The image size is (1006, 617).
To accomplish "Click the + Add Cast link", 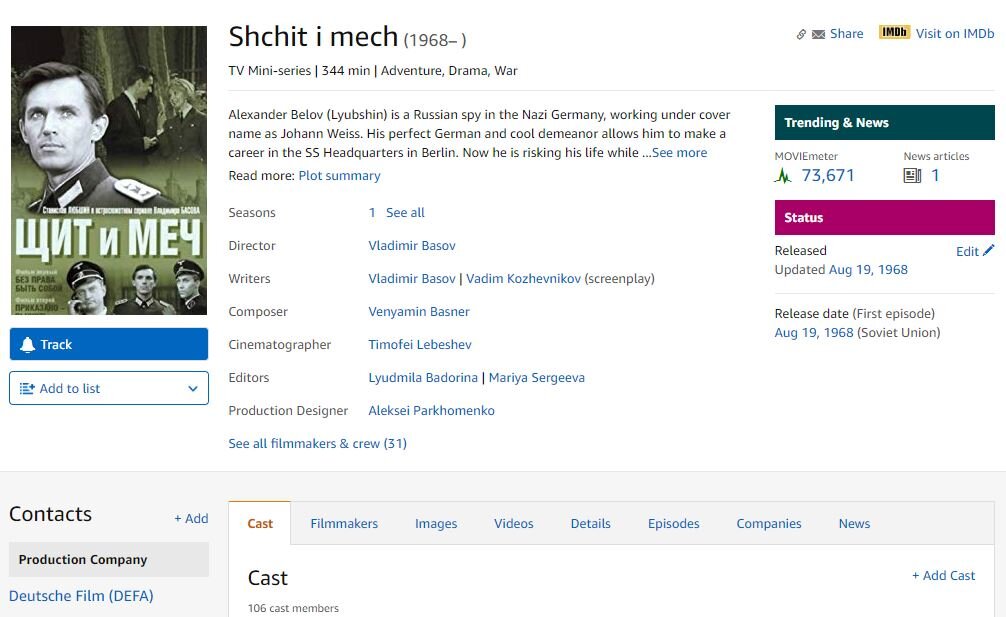I will coord(943,575).
